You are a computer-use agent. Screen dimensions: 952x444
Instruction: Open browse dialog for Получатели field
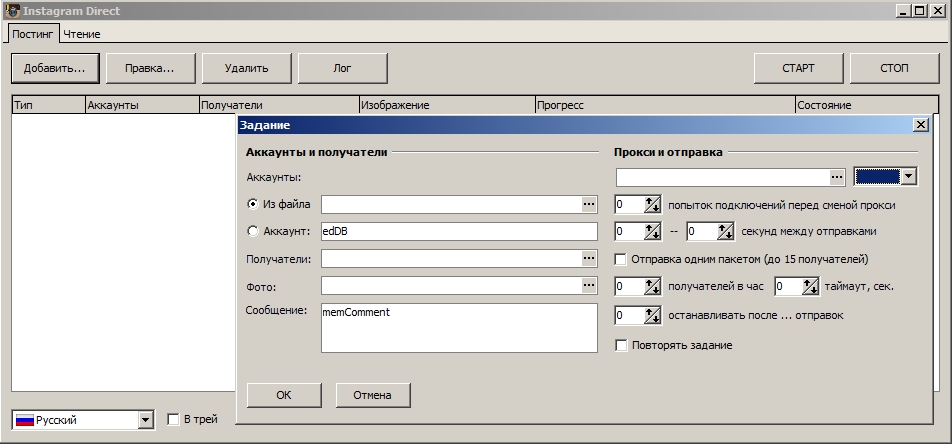tap(589, 258)
